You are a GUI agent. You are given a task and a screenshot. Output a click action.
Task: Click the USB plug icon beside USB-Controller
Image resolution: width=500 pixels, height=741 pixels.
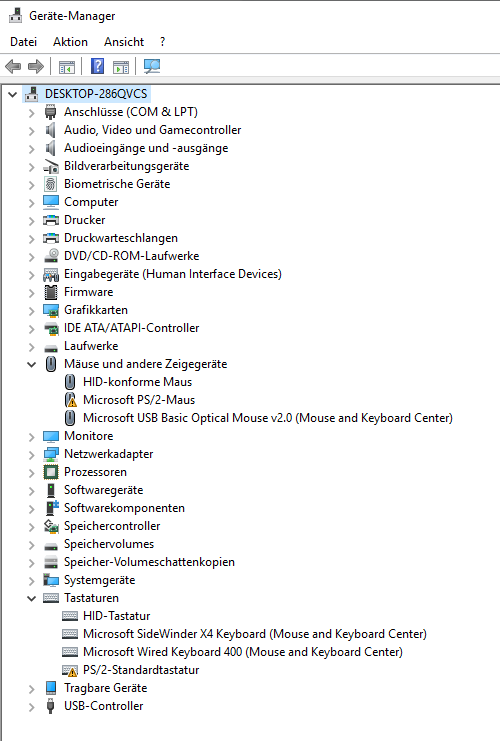pyautogui.click(x=51, y=706)
